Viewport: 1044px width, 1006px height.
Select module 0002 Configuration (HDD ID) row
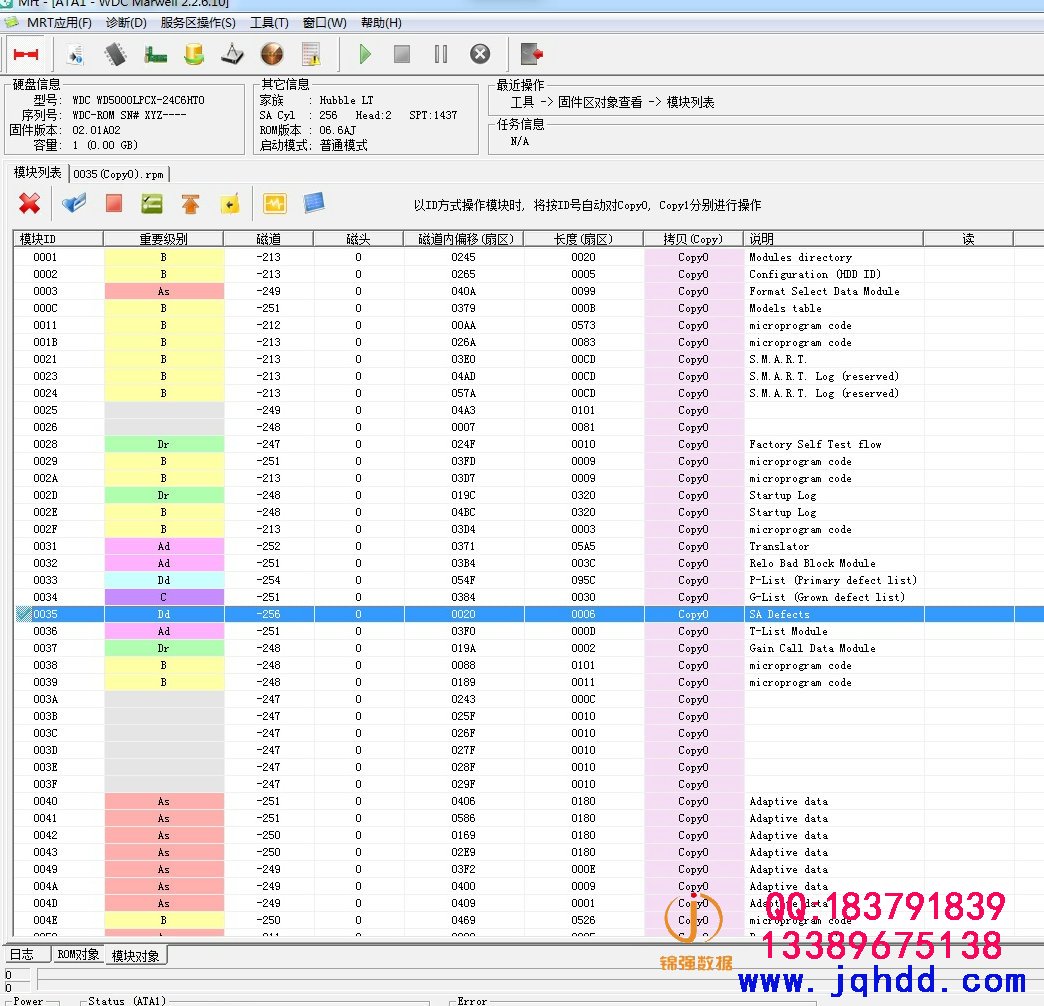click(x=529, y=274)
